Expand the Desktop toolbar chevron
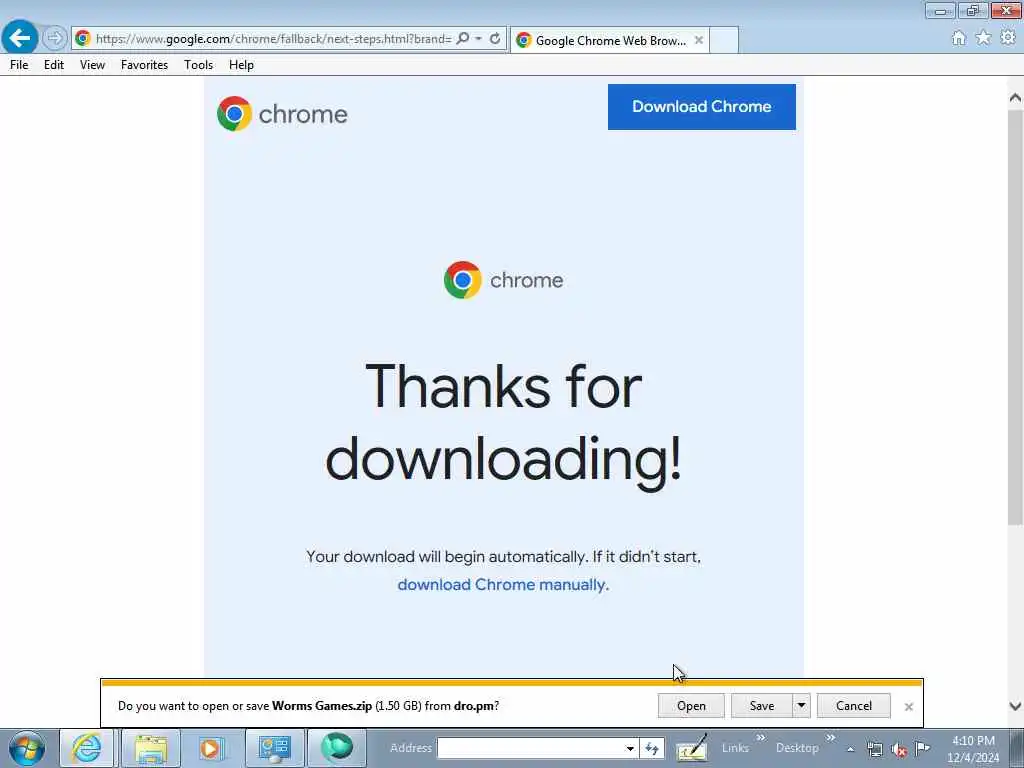This screenshot has height=768, width=1024. click(830, 737)
